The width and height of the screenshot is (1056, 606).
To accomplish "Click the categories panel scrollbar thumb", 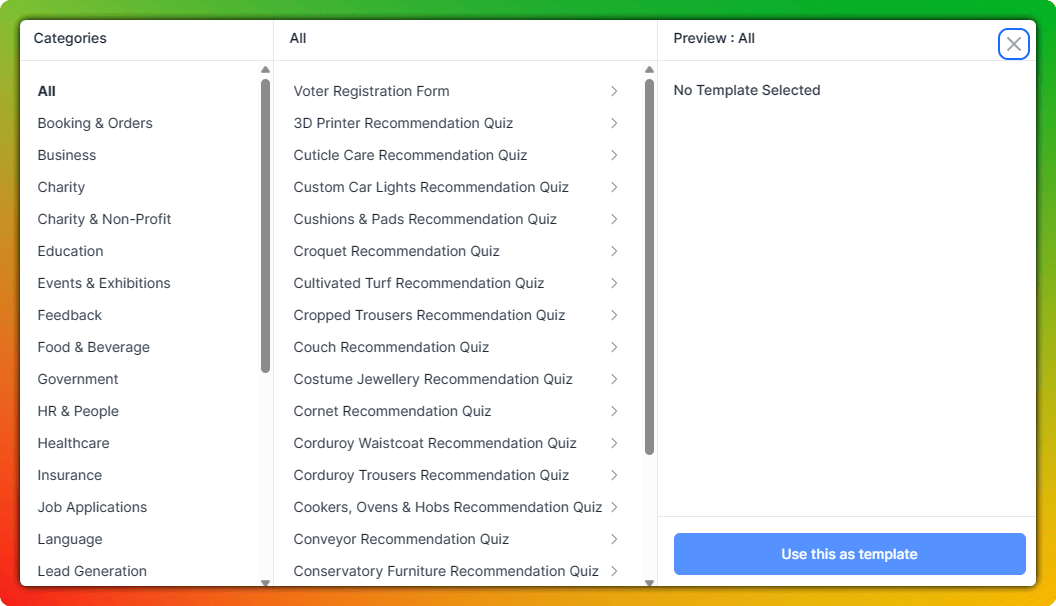I will coord(265,225).
